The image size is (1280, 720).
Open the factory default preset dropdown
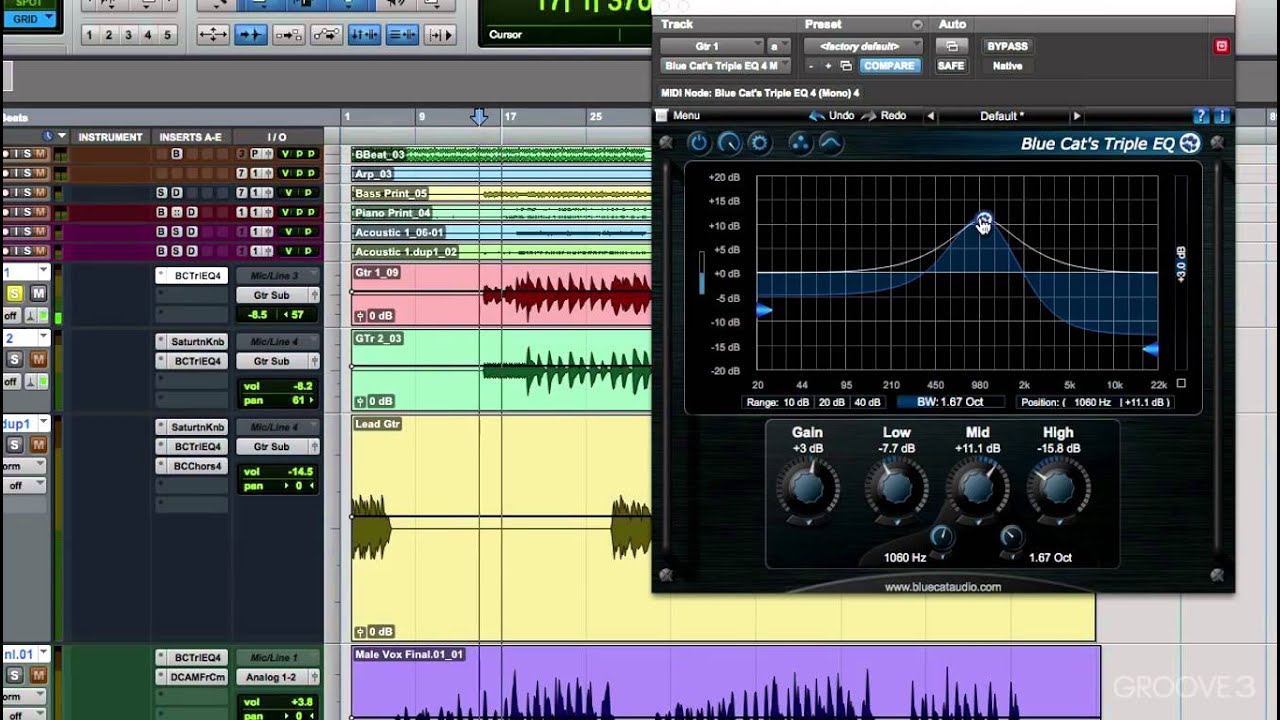[865, 46]
